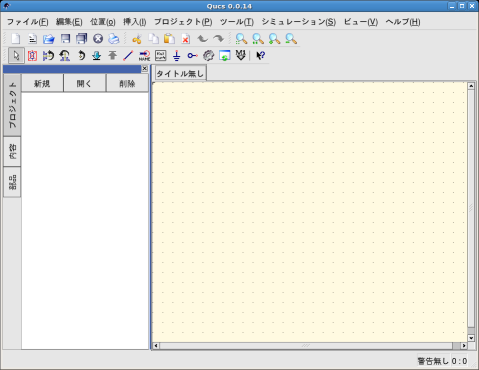Viewport: 479px width, 370px height.
Task: Open the プロジェクト(P) menu
Action: tap(183, 22)
